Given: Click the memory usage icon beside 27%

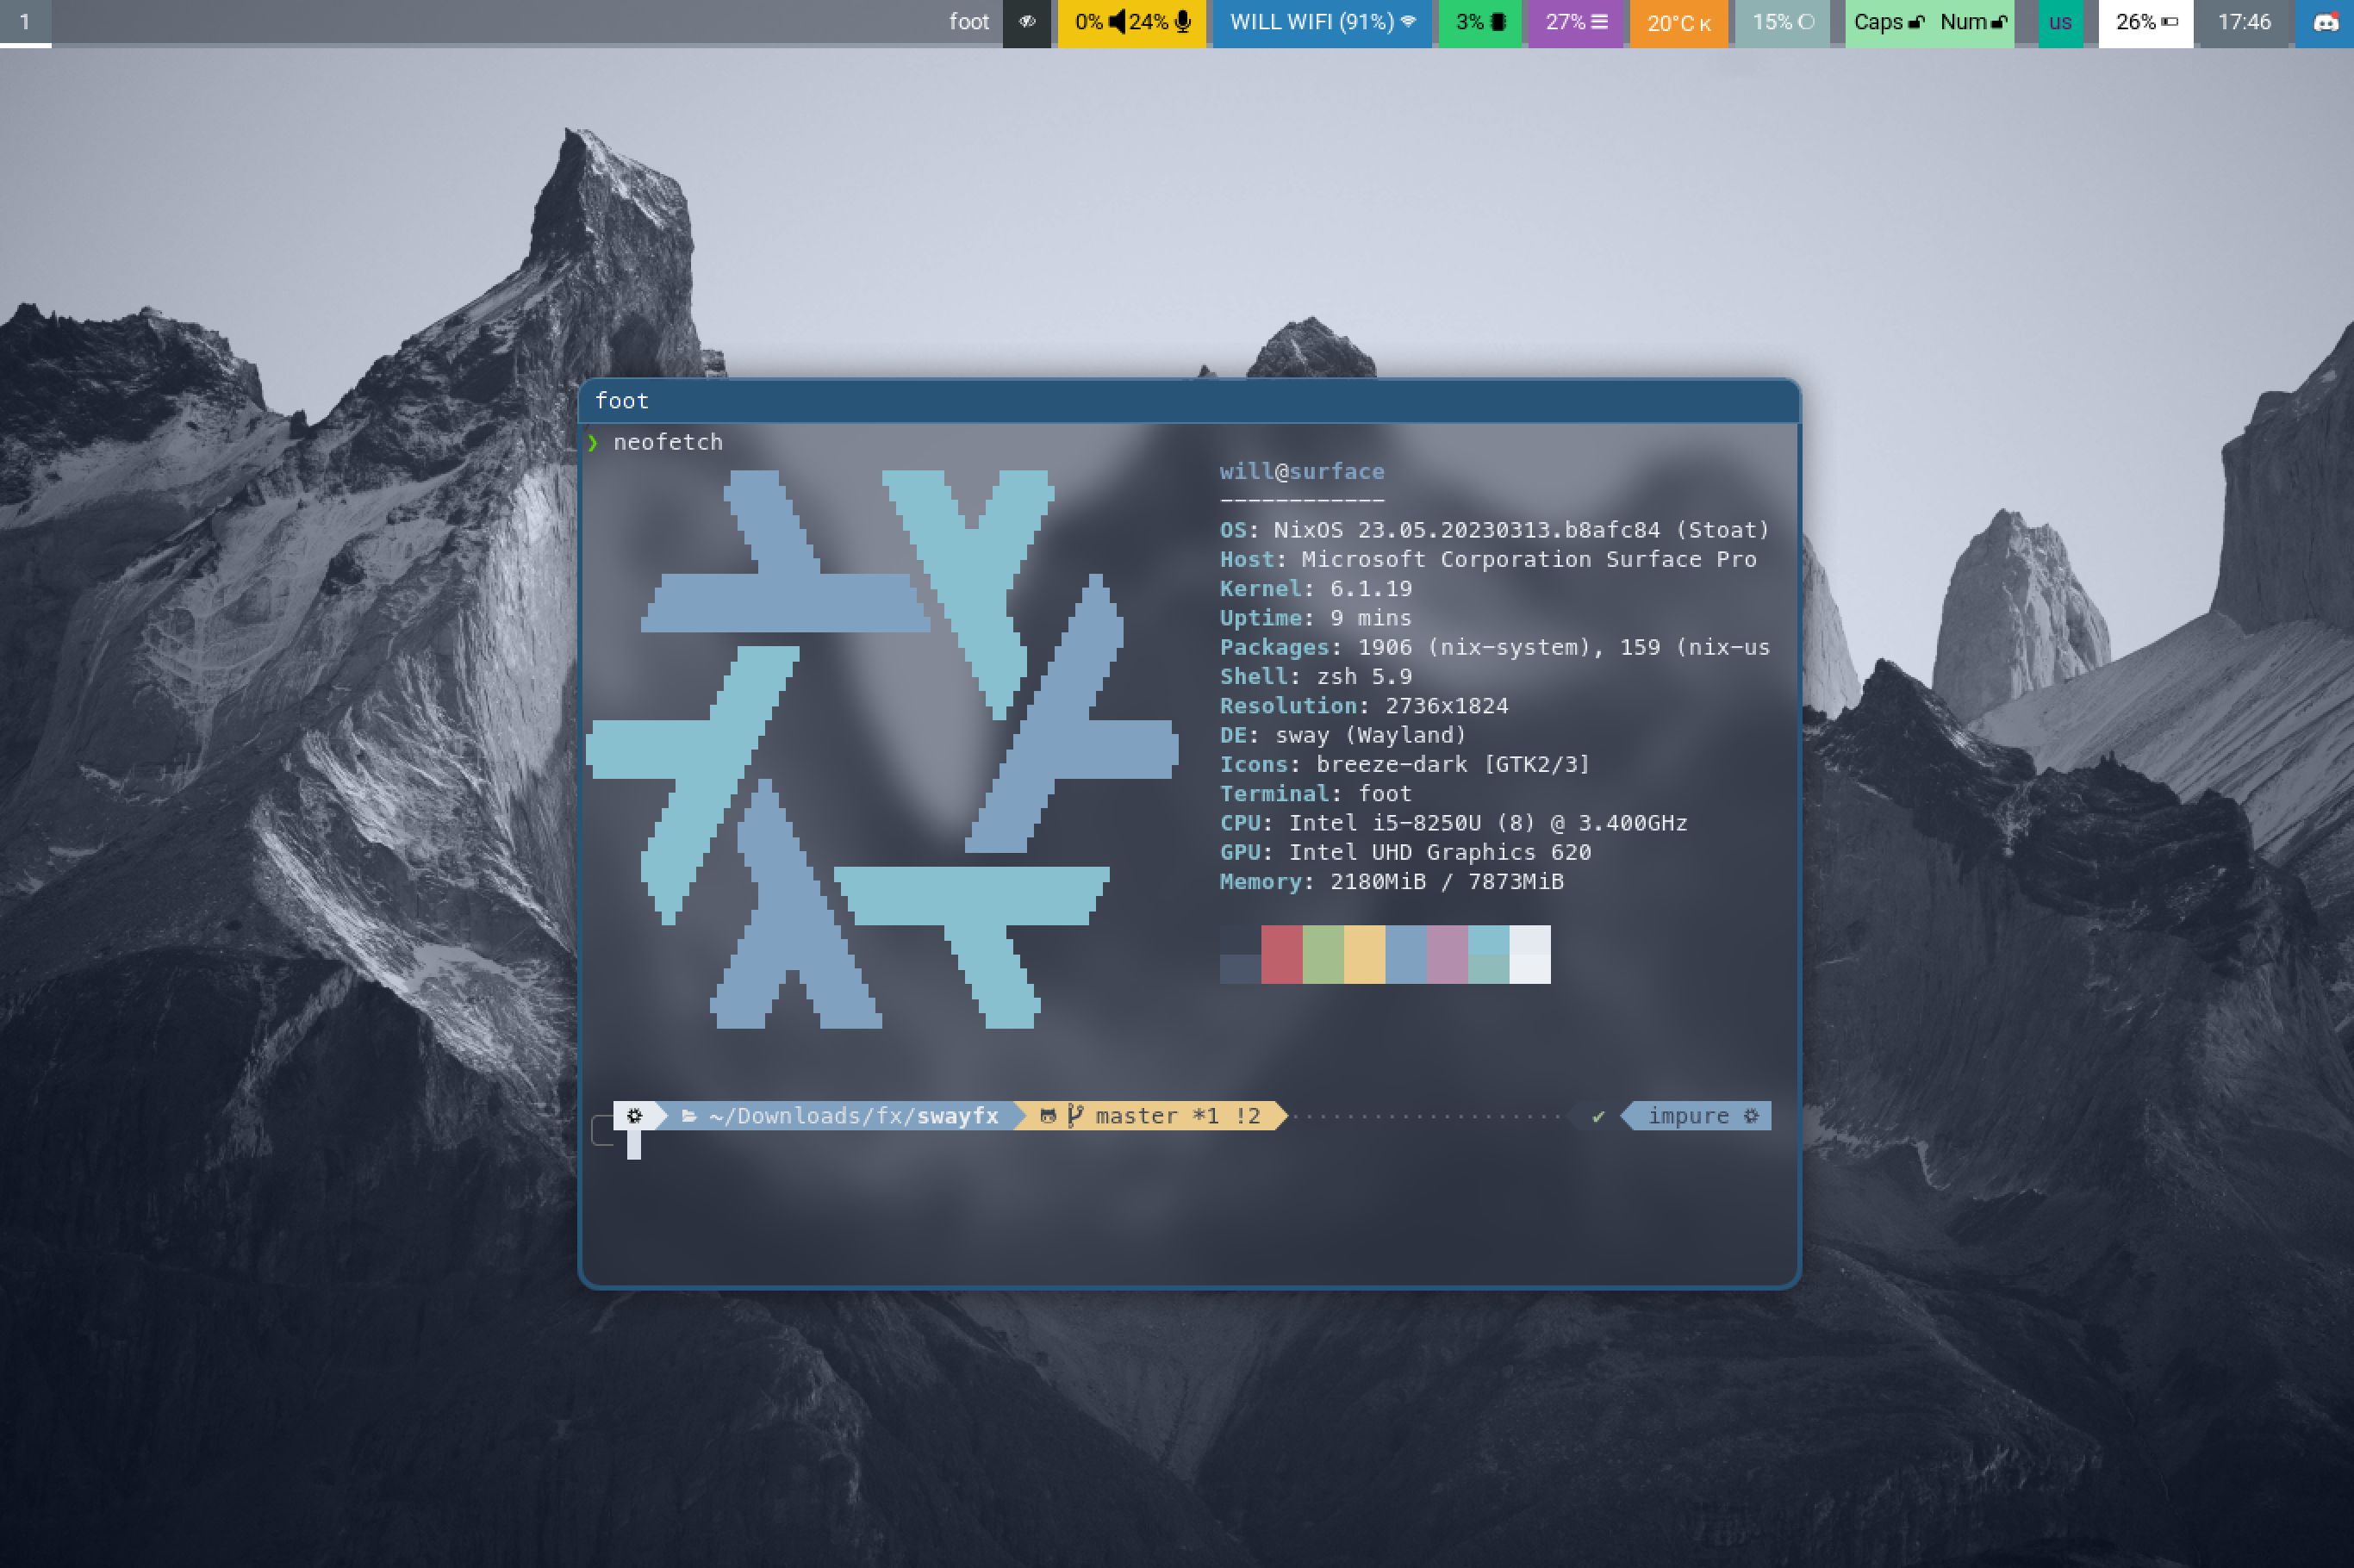Looking at the screenshot, I should coord(1600,21).
